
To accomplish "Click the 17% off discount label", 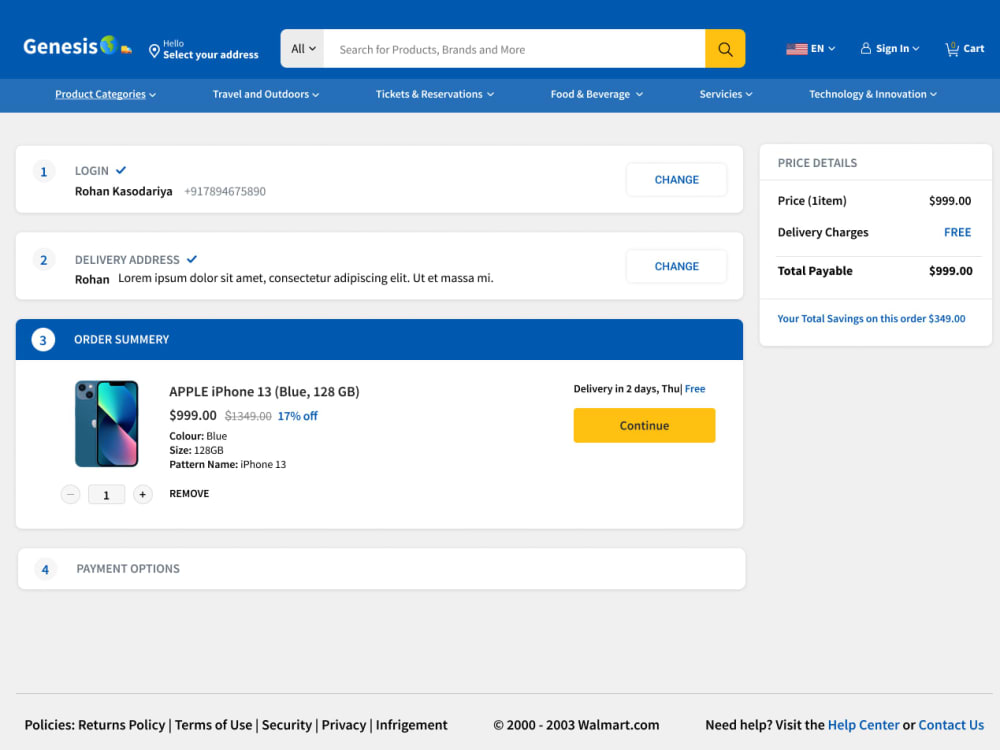I will pos(297,416).
